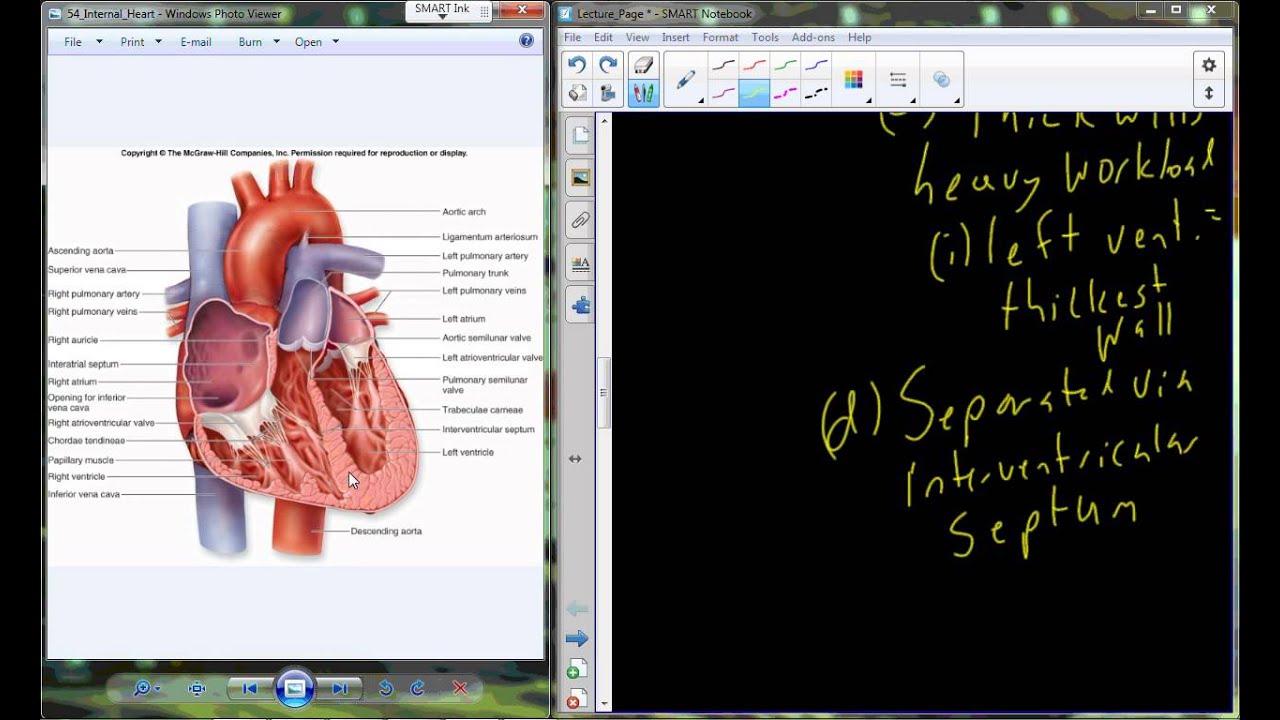1280x720 pixels.
Task: Click the scroll down arrow beside the side tabs
Action: [603, 704]
